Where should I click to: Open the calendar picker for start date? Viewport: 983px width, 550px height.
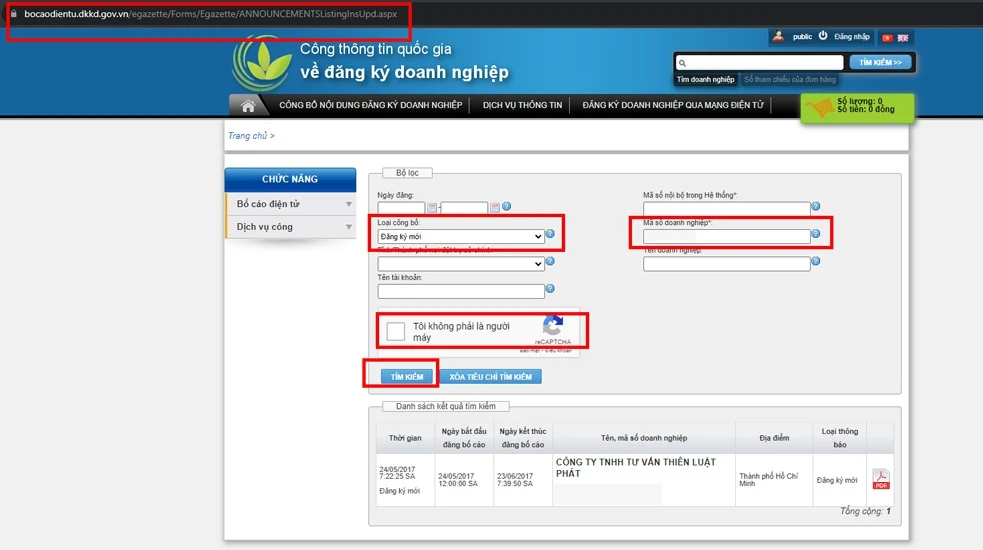432,207
